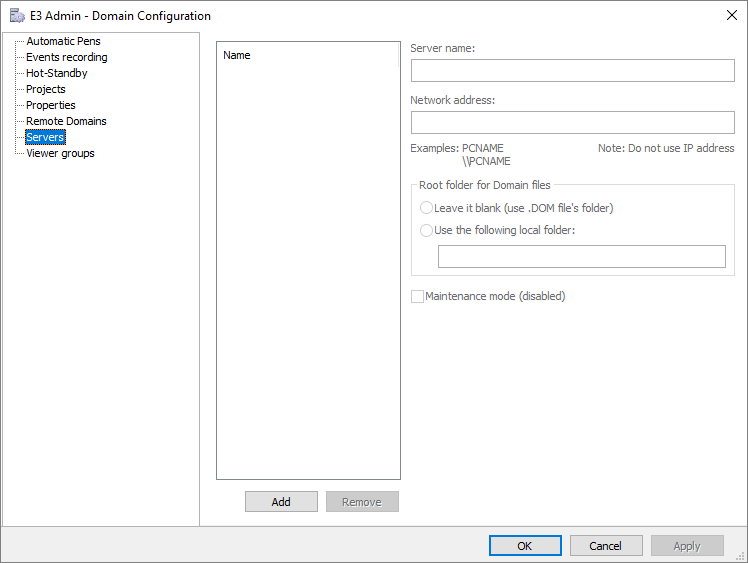Go to Hot-Standby settings

coord(56,73)
